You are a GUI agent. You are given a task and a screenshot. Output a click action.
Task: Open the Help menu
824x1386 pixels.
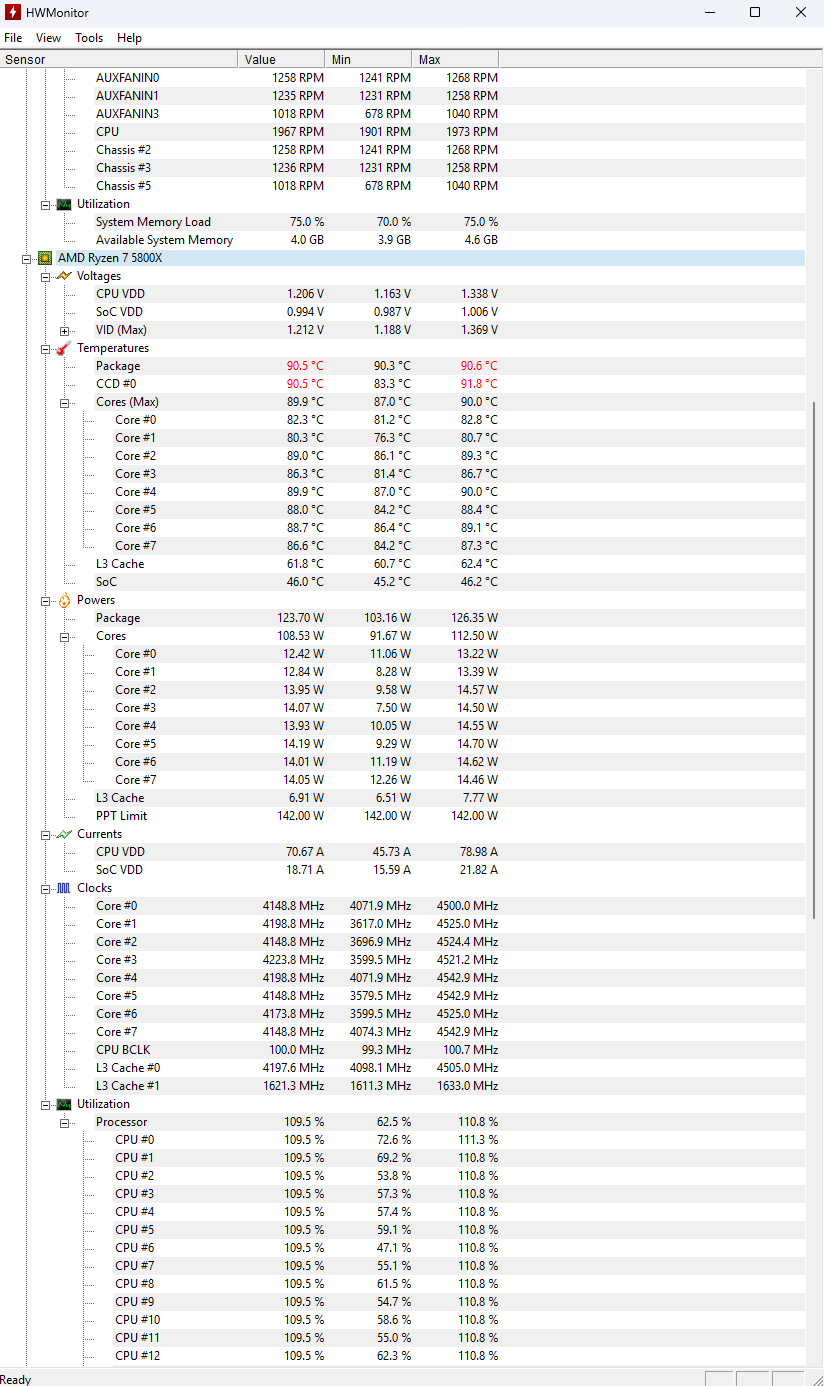pos(129,38)
